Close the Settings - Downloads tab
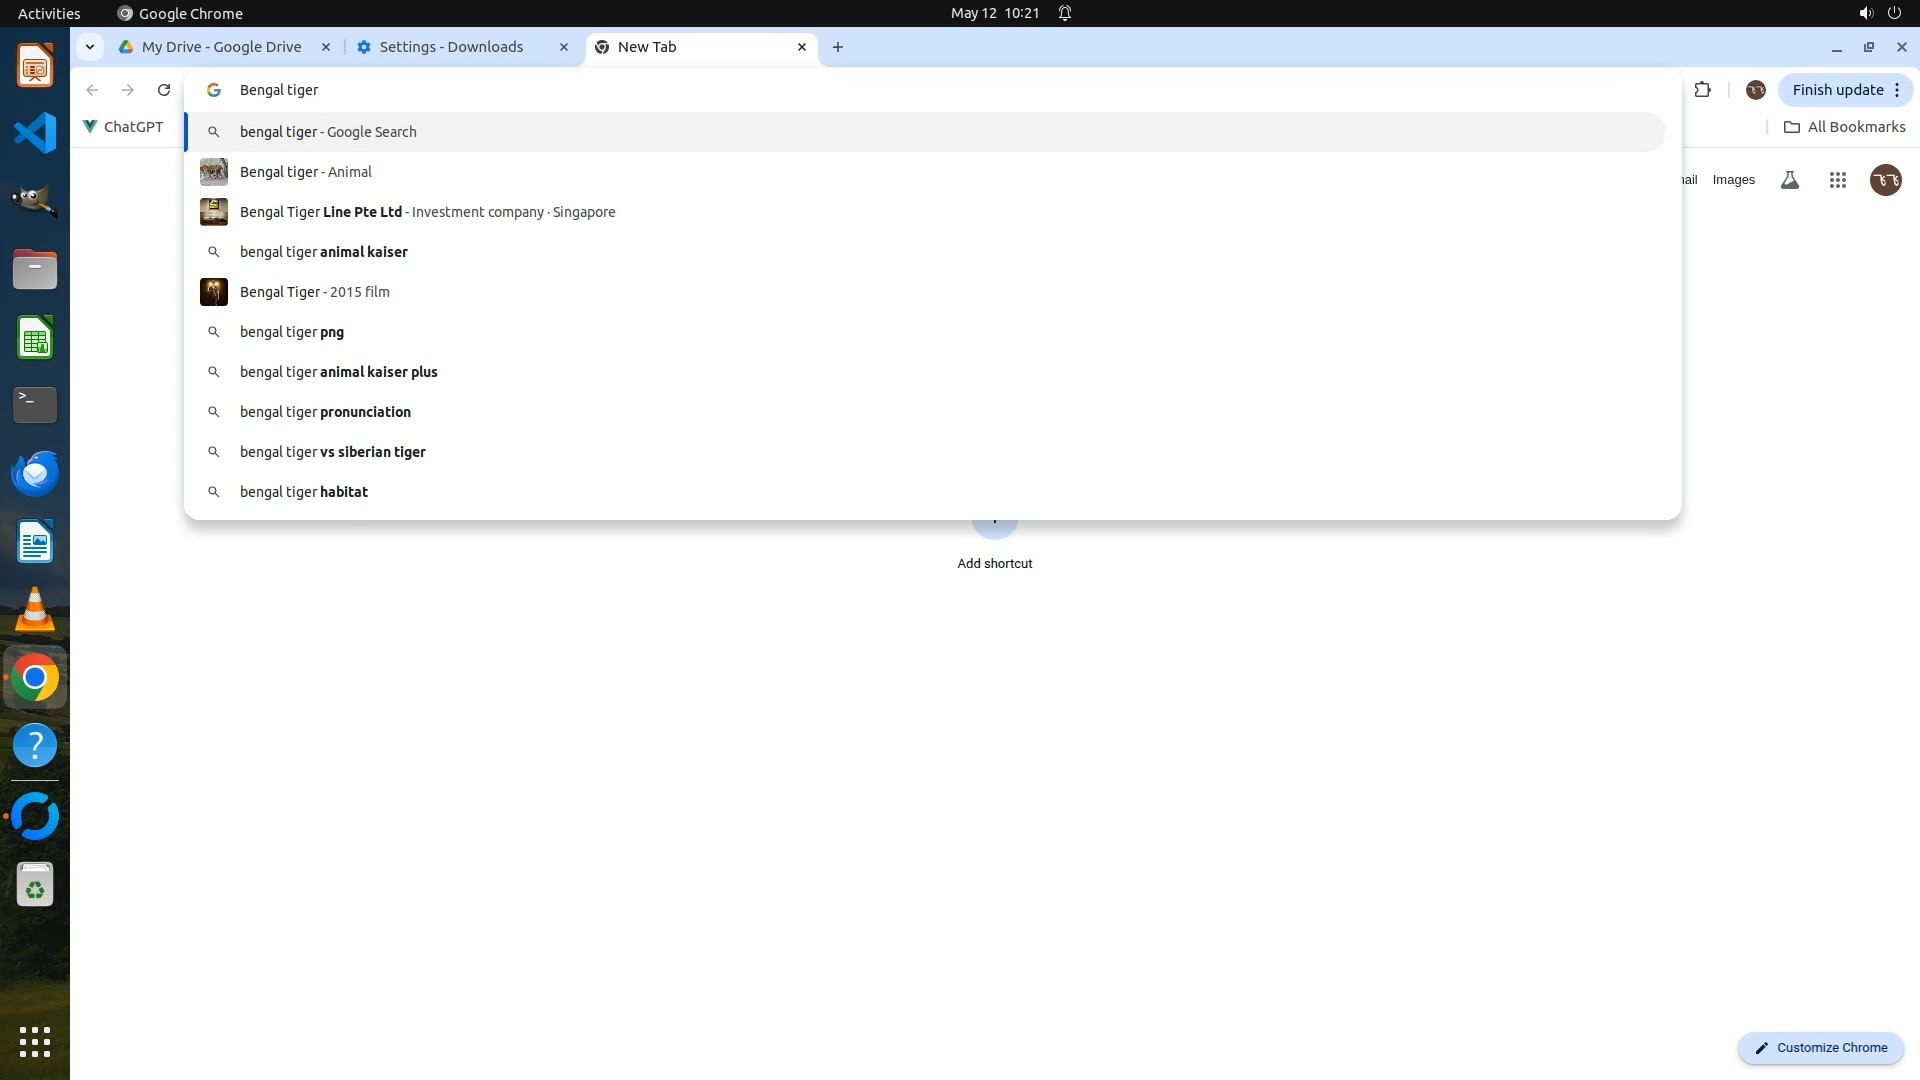 [564, 47]
